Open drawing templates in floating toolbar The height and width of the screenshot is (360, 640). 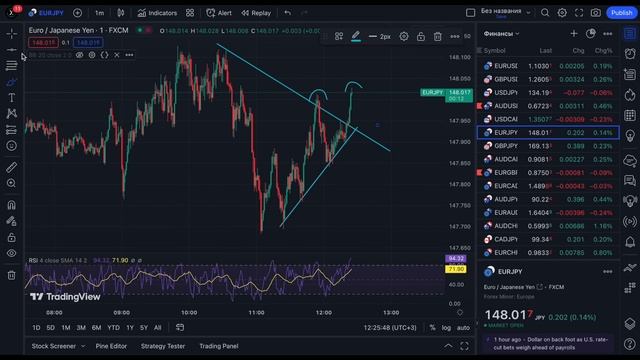click(x=339, y=36)
